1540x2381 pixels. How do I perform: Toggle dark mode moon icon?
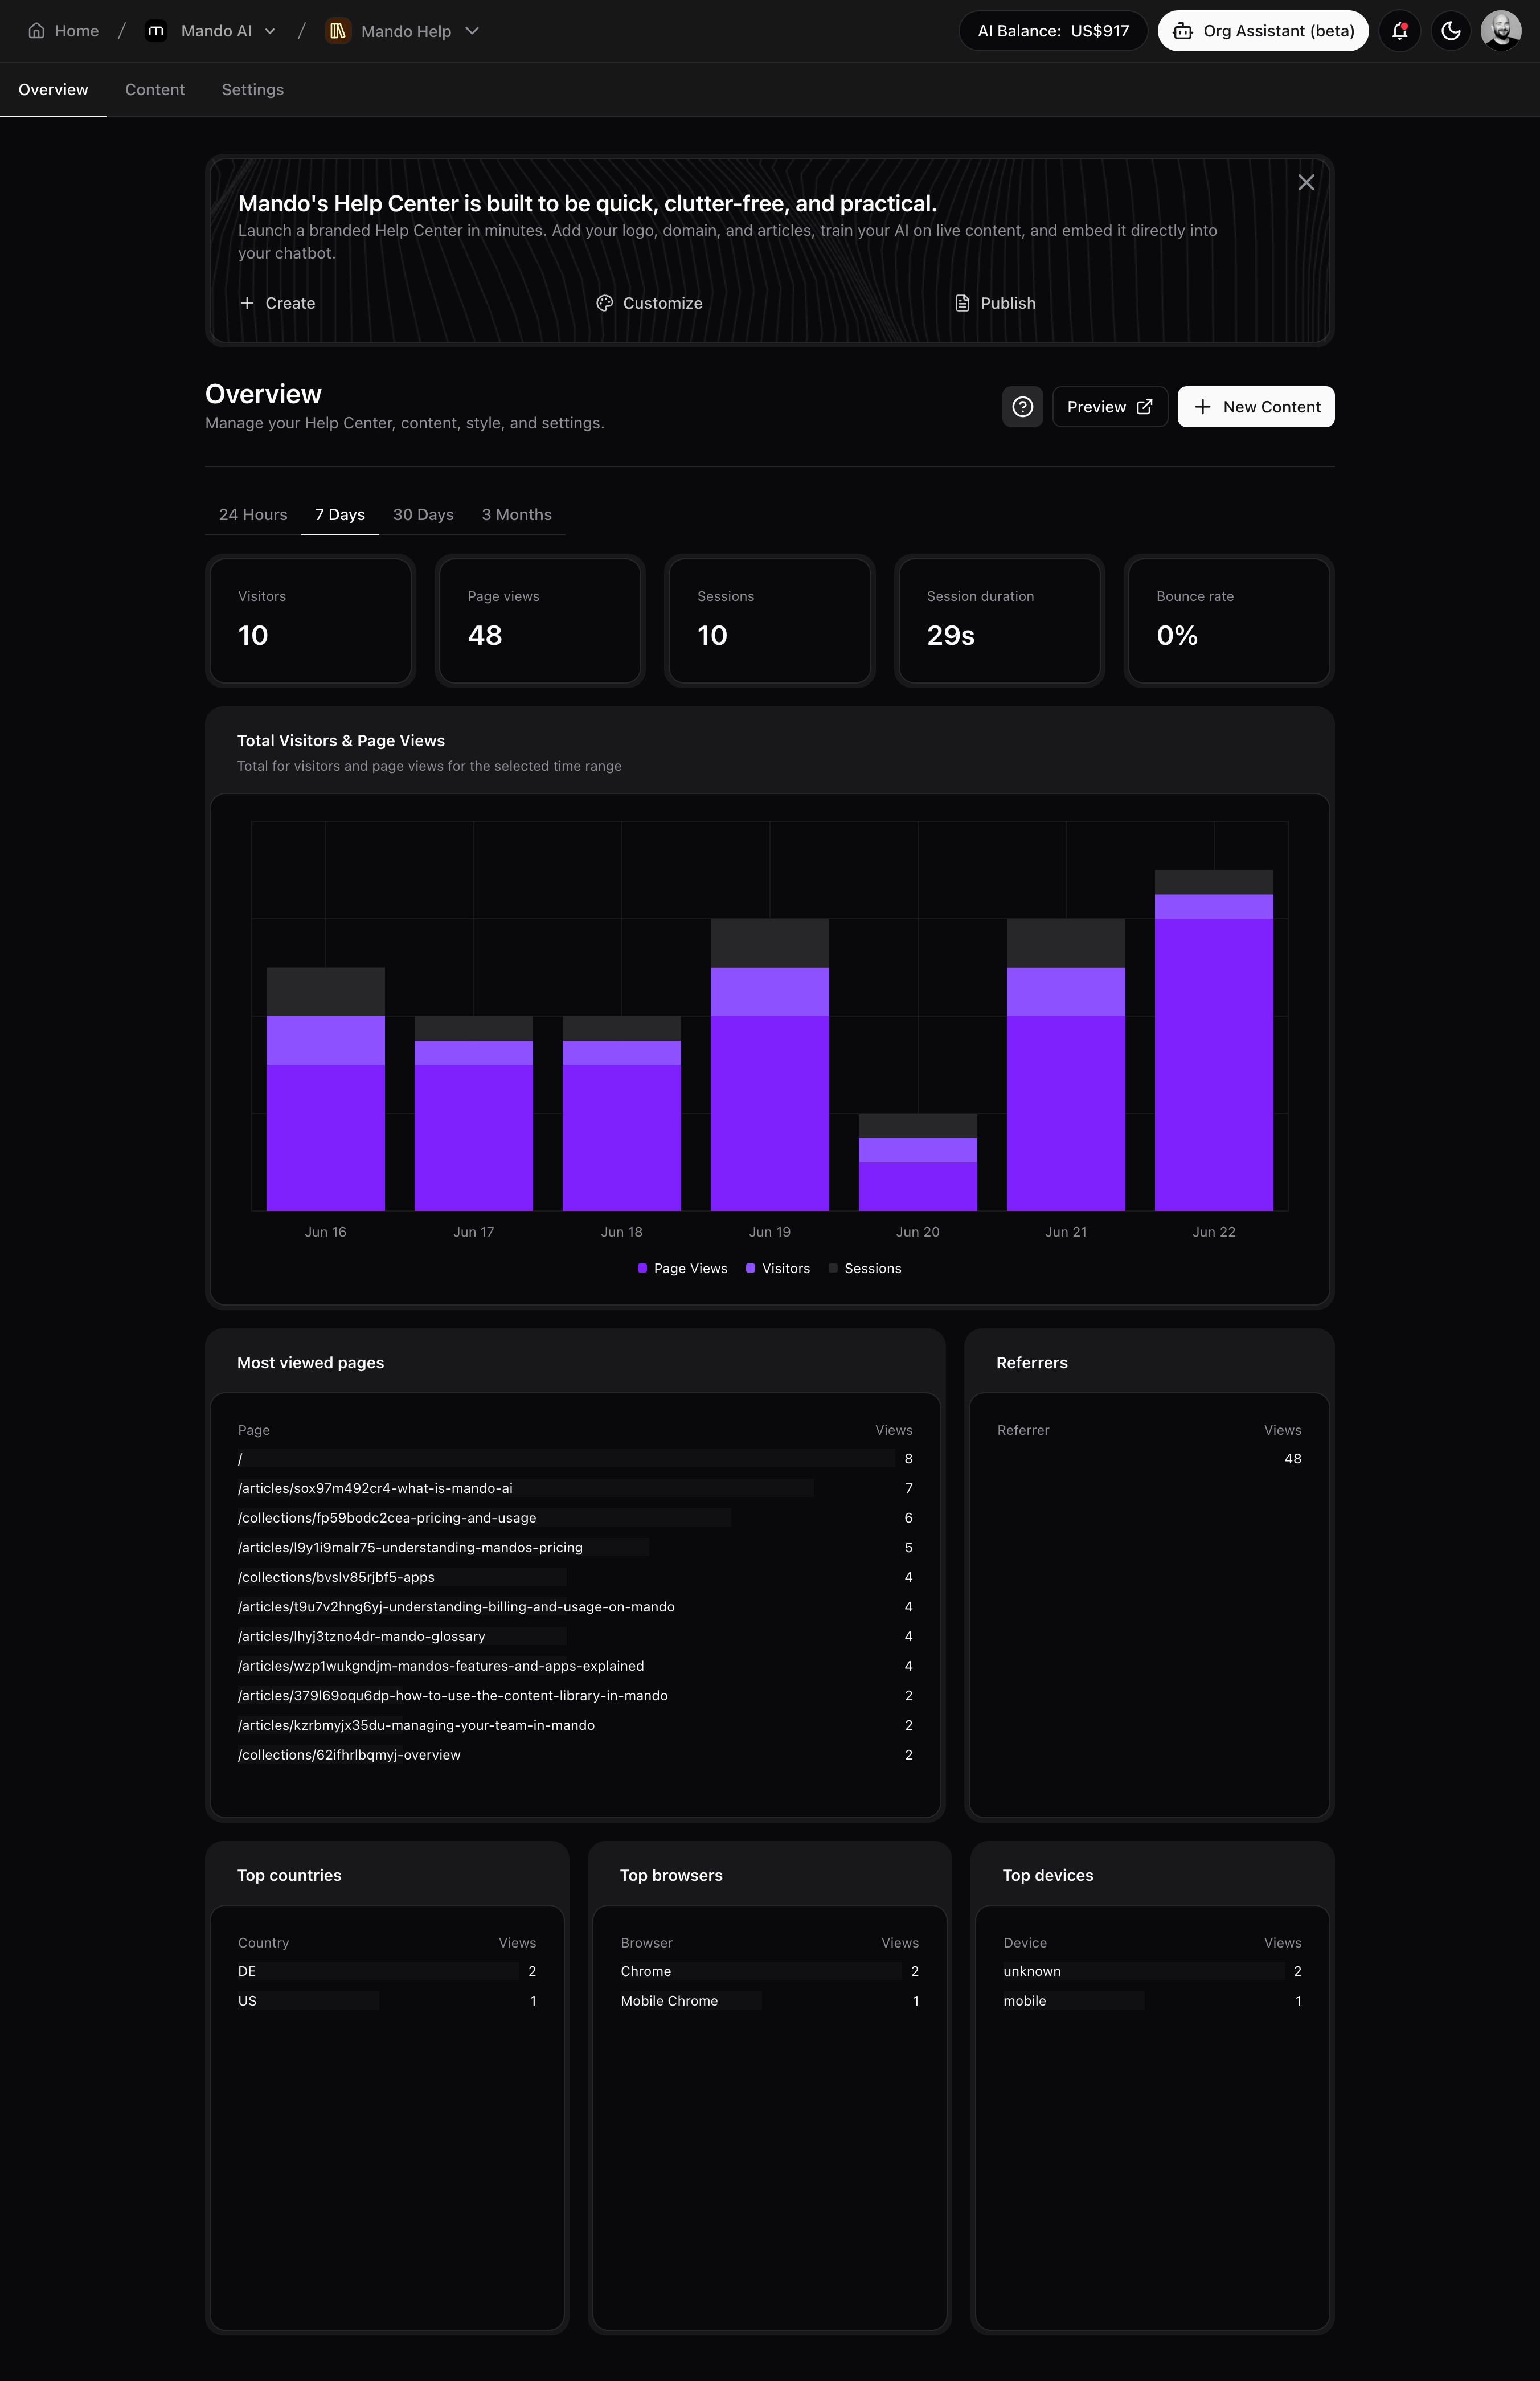[1450, 31]
